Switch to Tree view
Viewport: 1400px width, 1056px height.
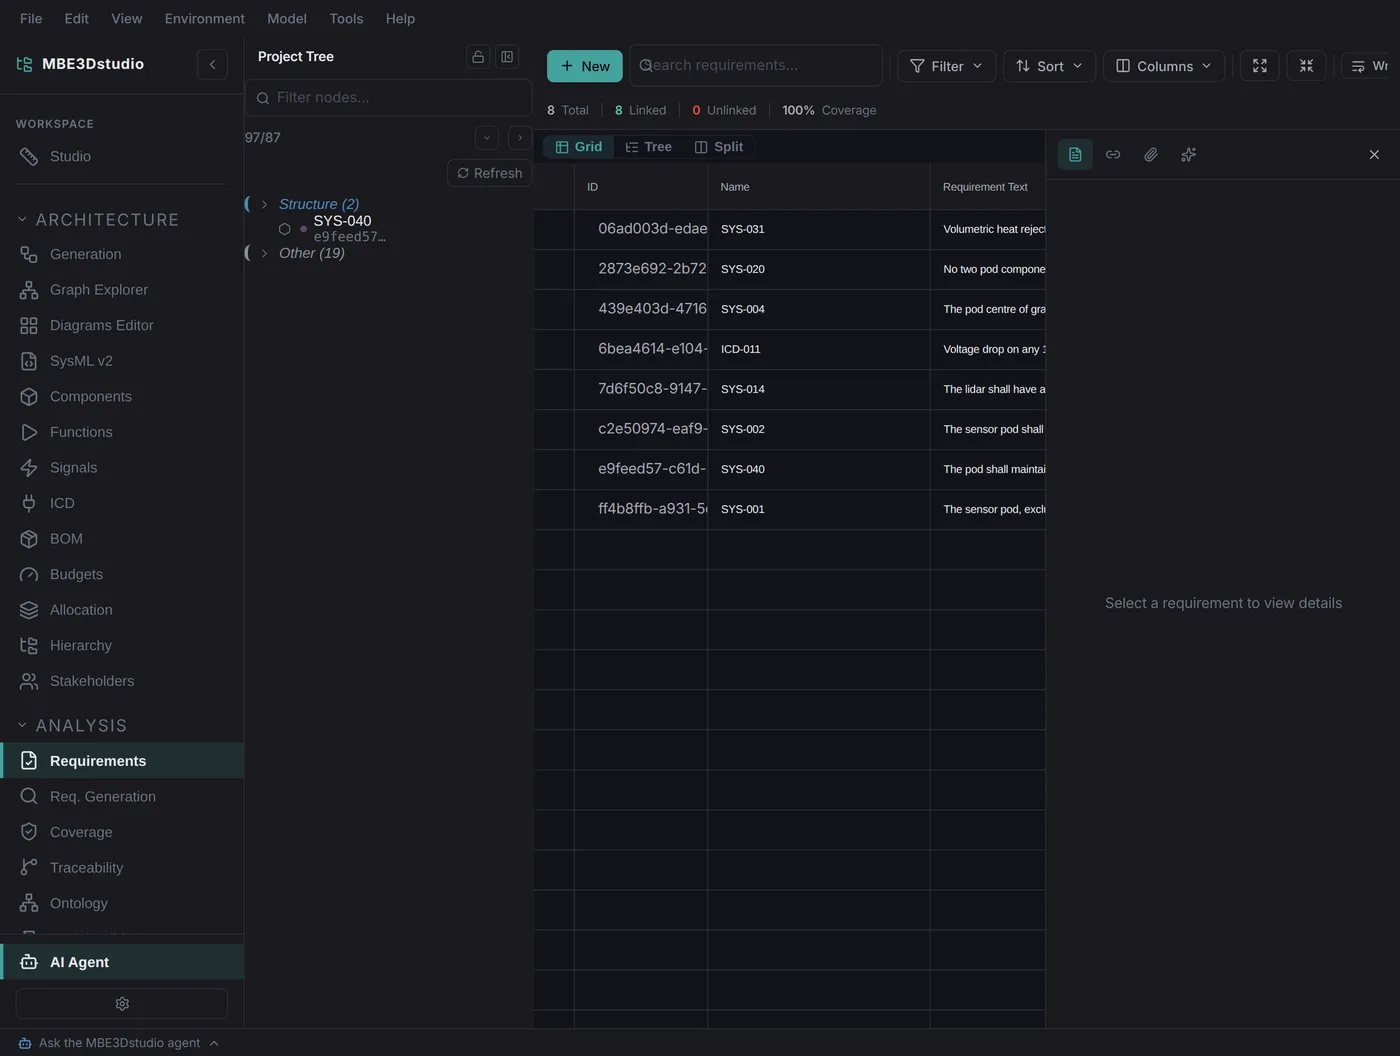pyautogui.click(x=648, y=147)
